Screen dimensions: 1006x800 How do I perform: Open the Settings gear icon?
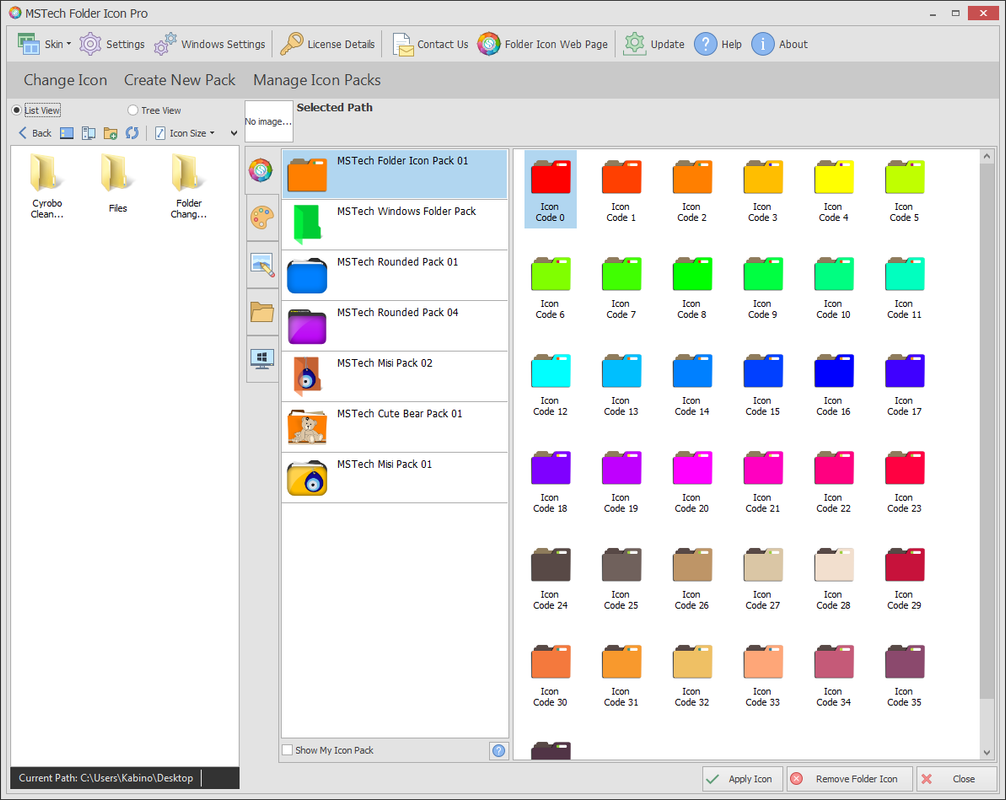(x=90, y=44)
